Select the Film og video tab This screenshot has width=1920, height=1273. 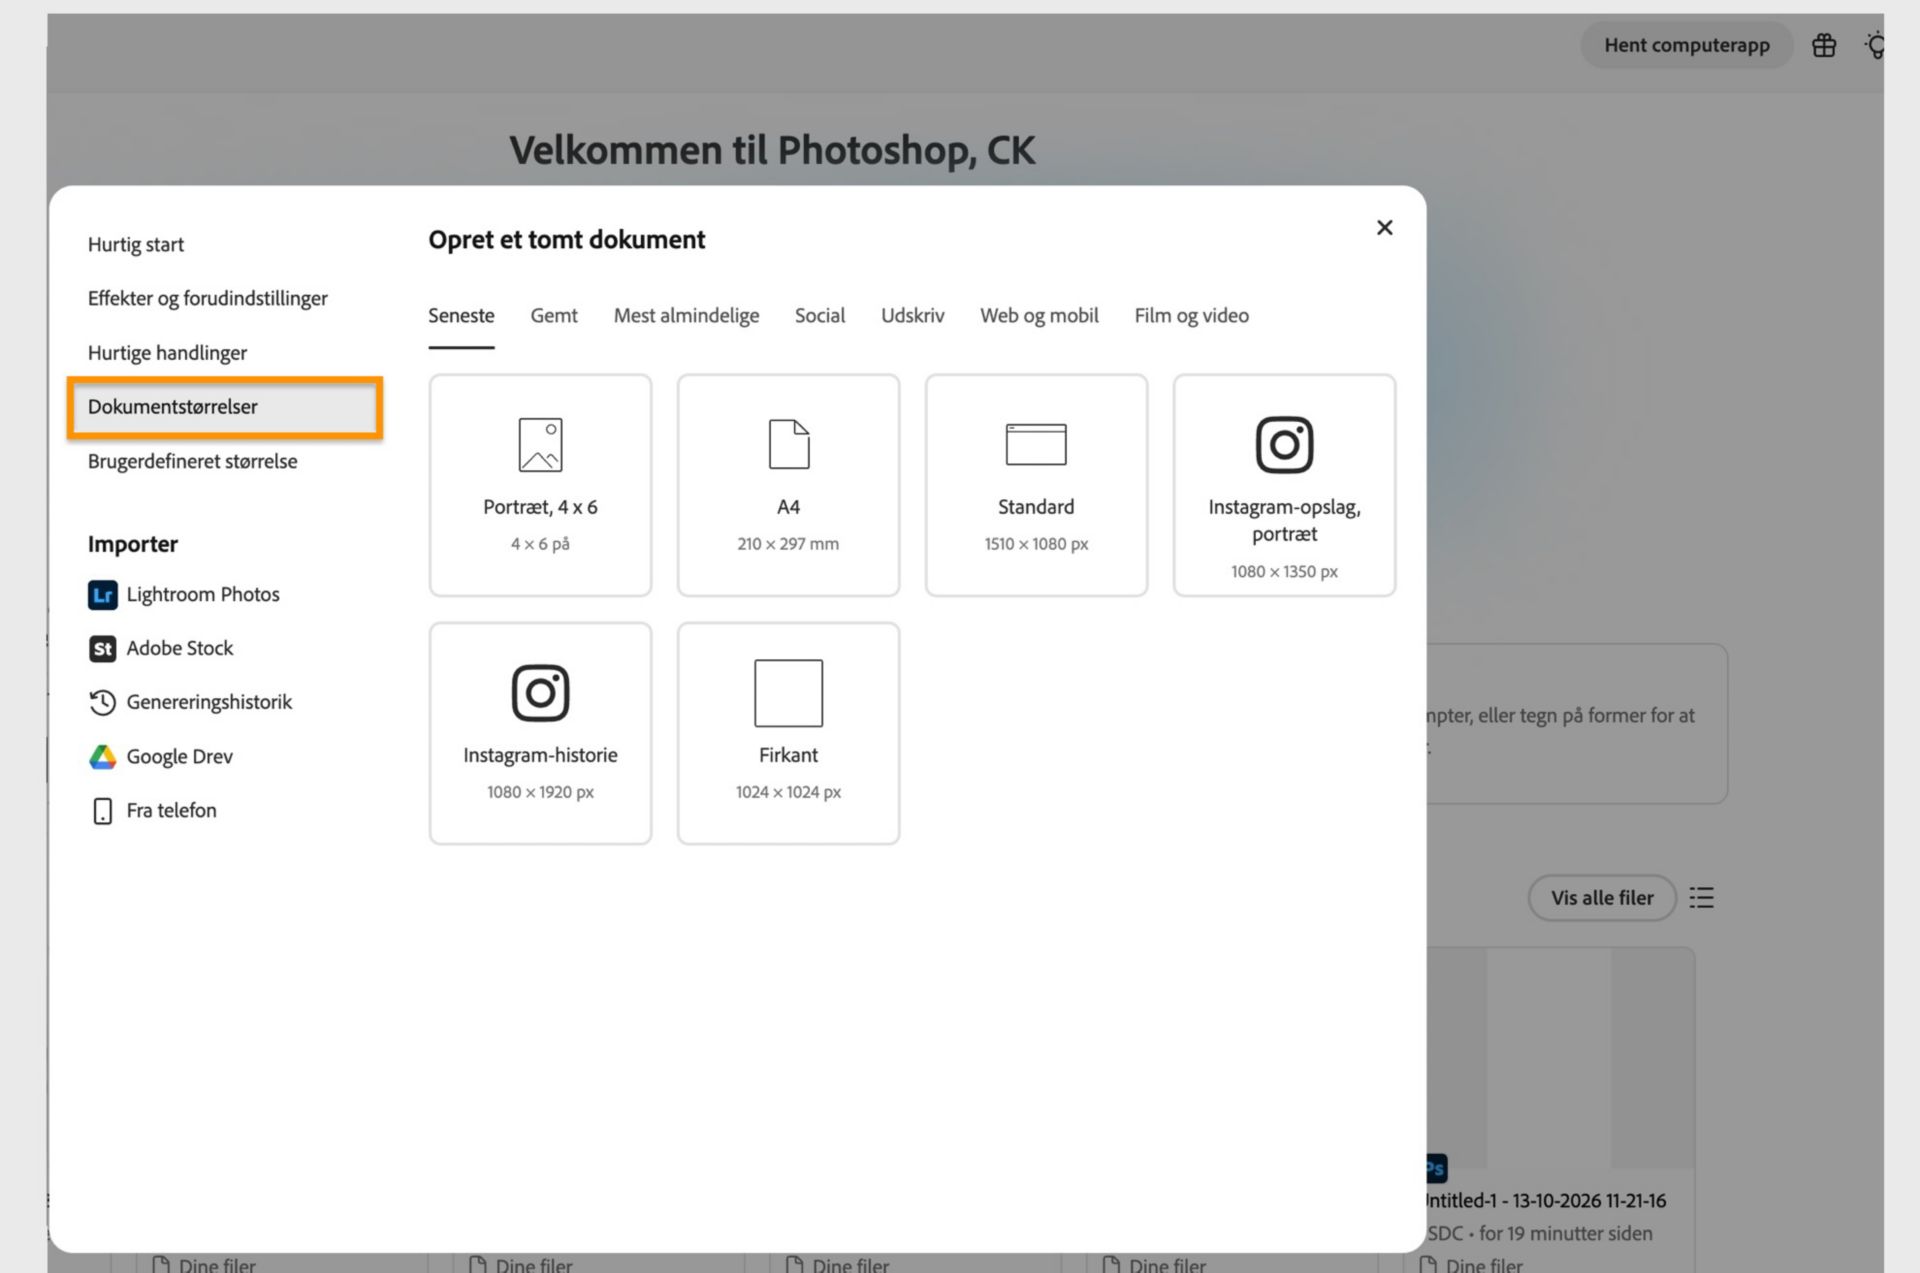(1191, 316)
